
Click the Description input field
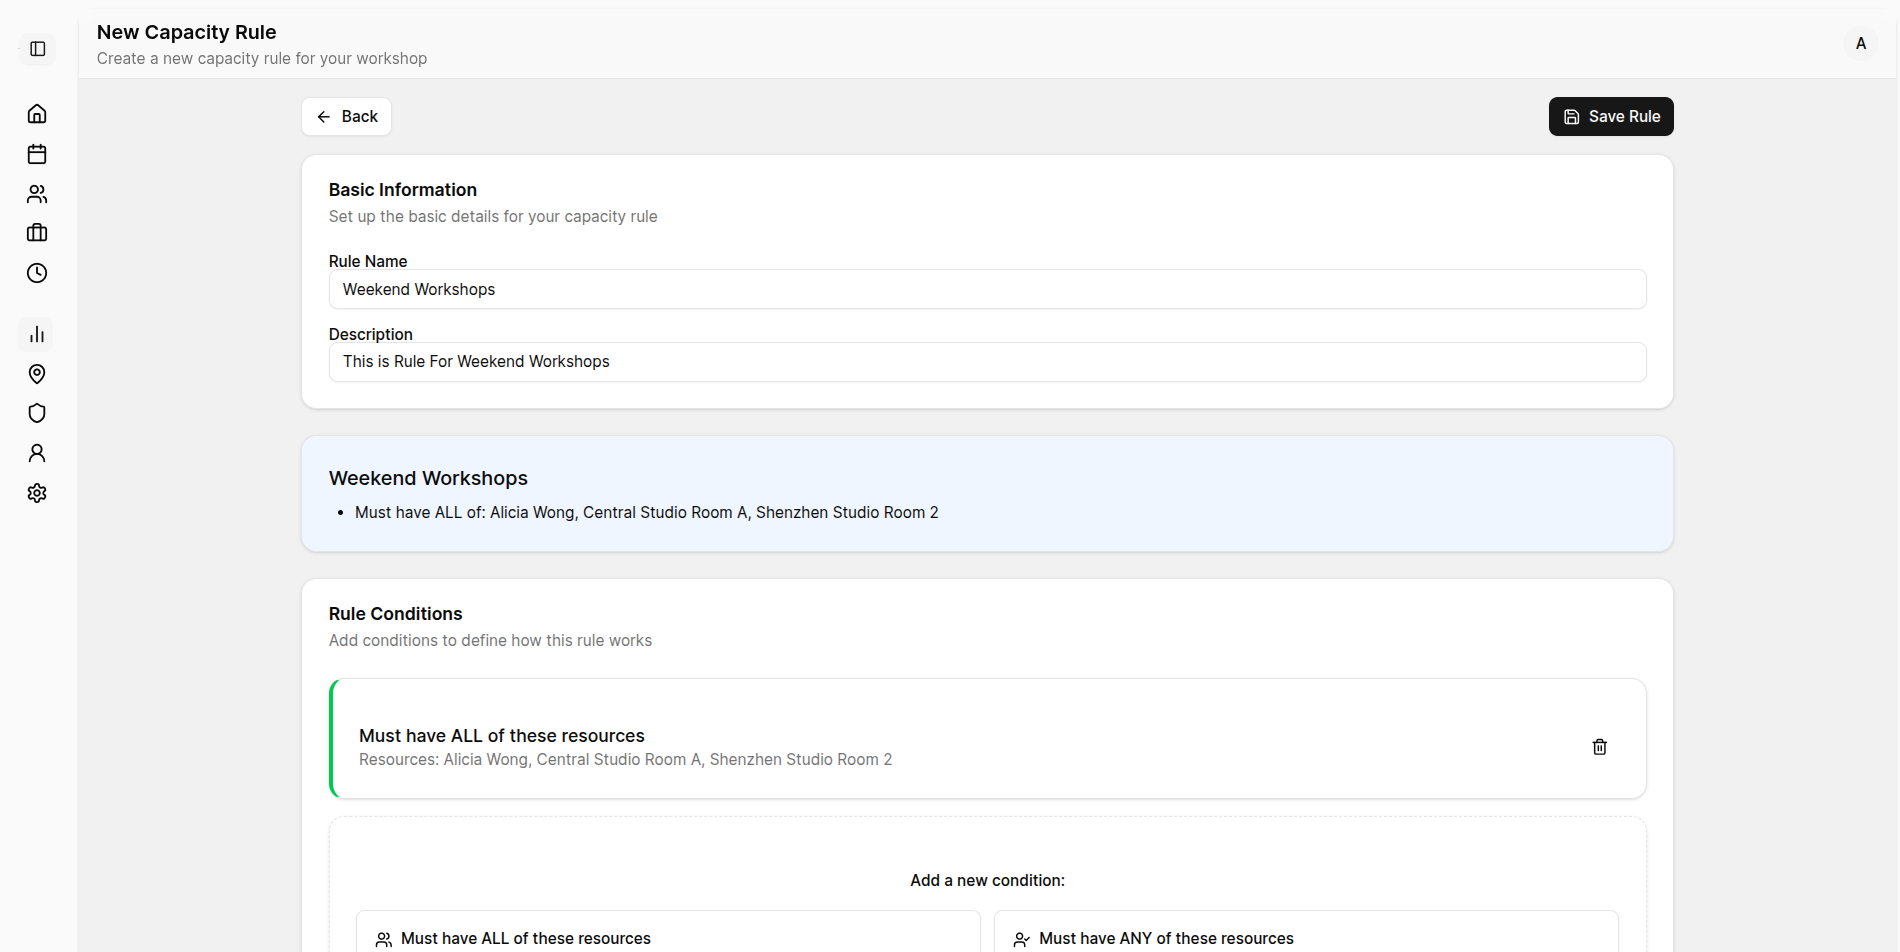coord(986,362)
